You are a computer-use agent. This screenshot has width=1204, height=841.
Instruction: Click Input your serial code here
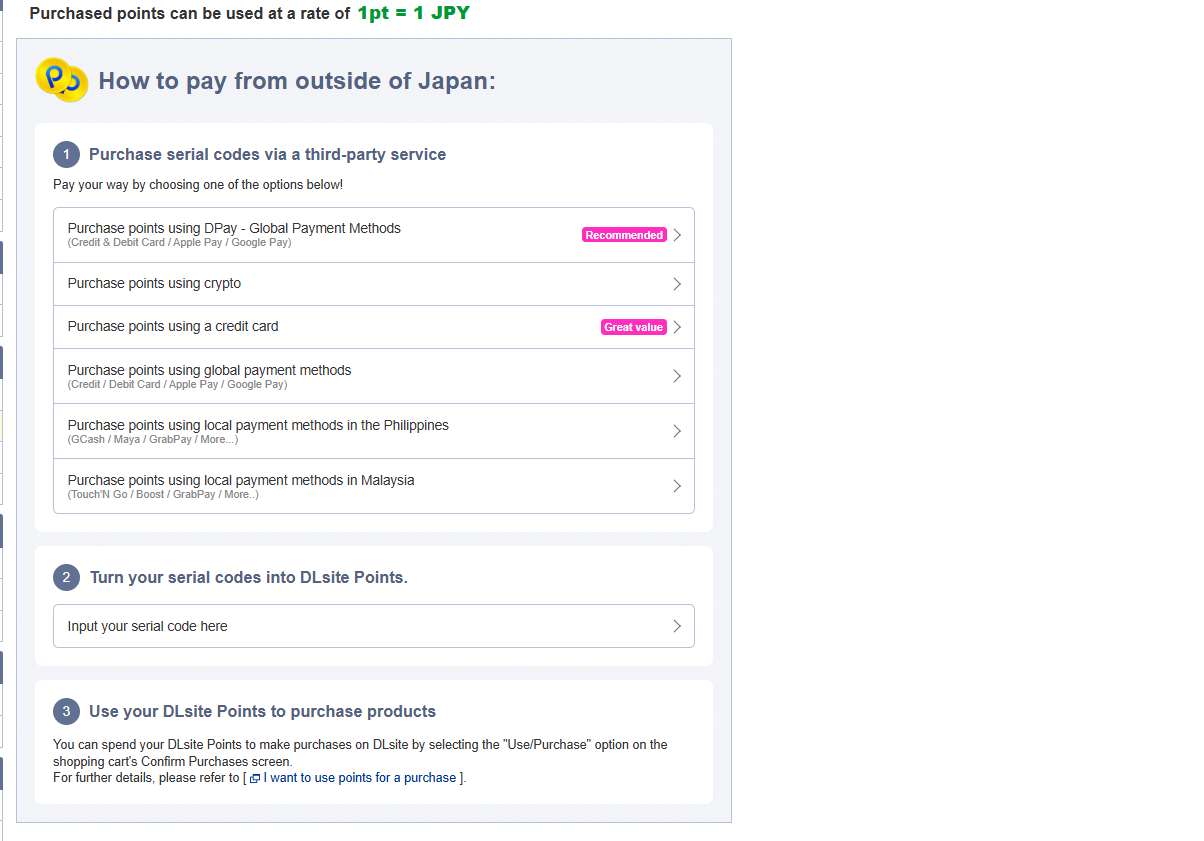(374, 626)
